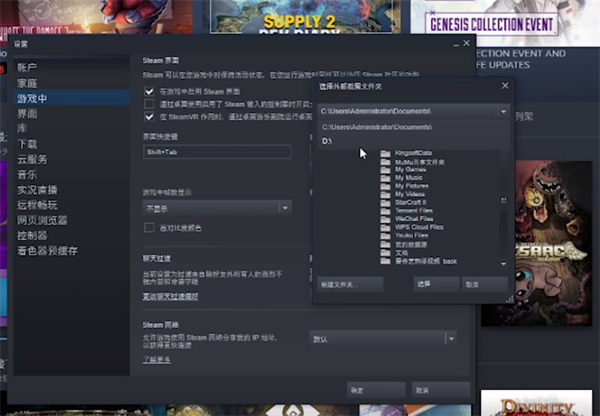This screenshot has width=600, height=416.
Task: Select the folder icon ending in 'back'
Action: tap(385, 261)
